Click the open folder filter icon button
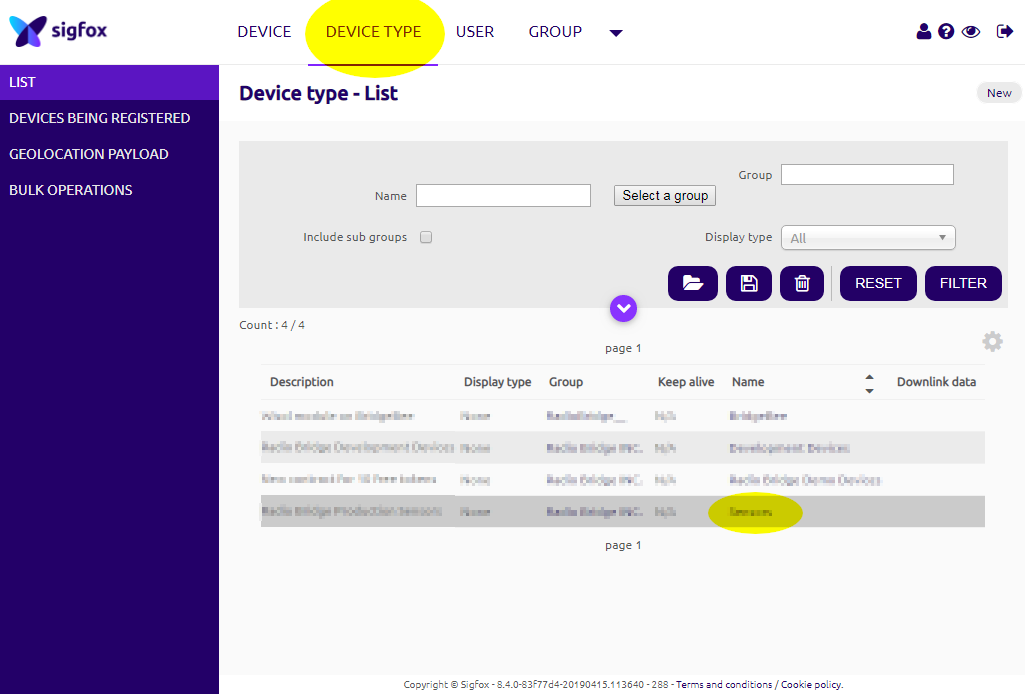 692,283
